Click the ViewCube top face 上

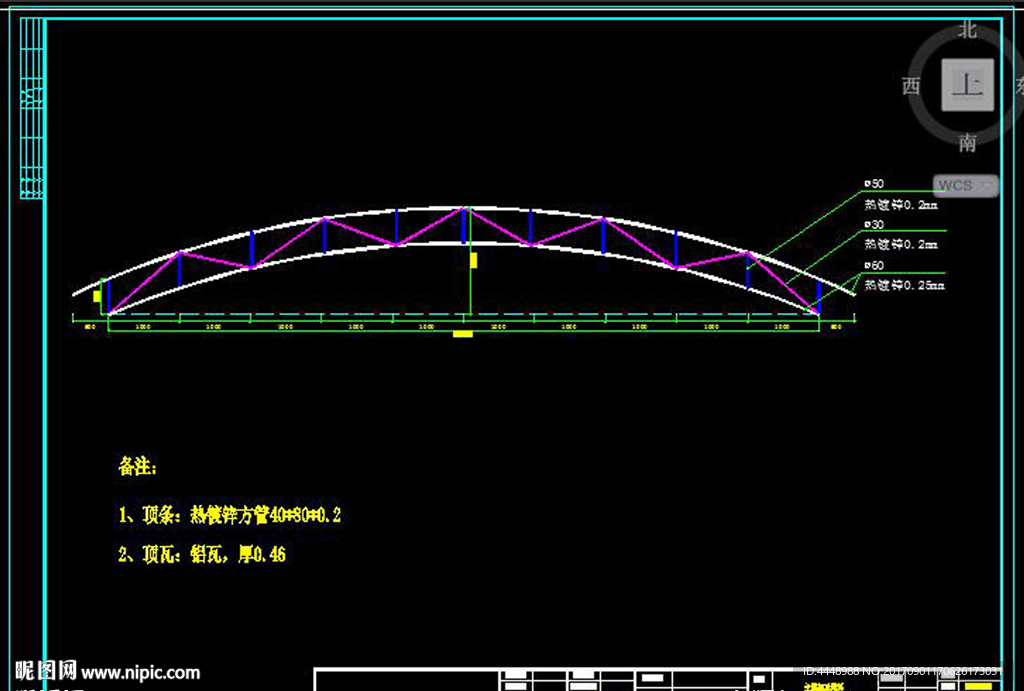coord(967,85)
